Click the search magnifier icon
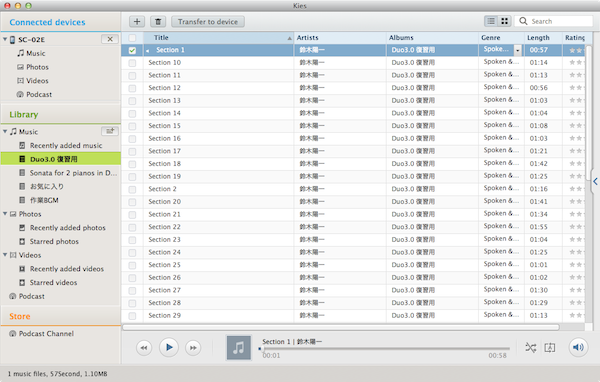Screen dimensions: 600x382 (x=523, y=21)
